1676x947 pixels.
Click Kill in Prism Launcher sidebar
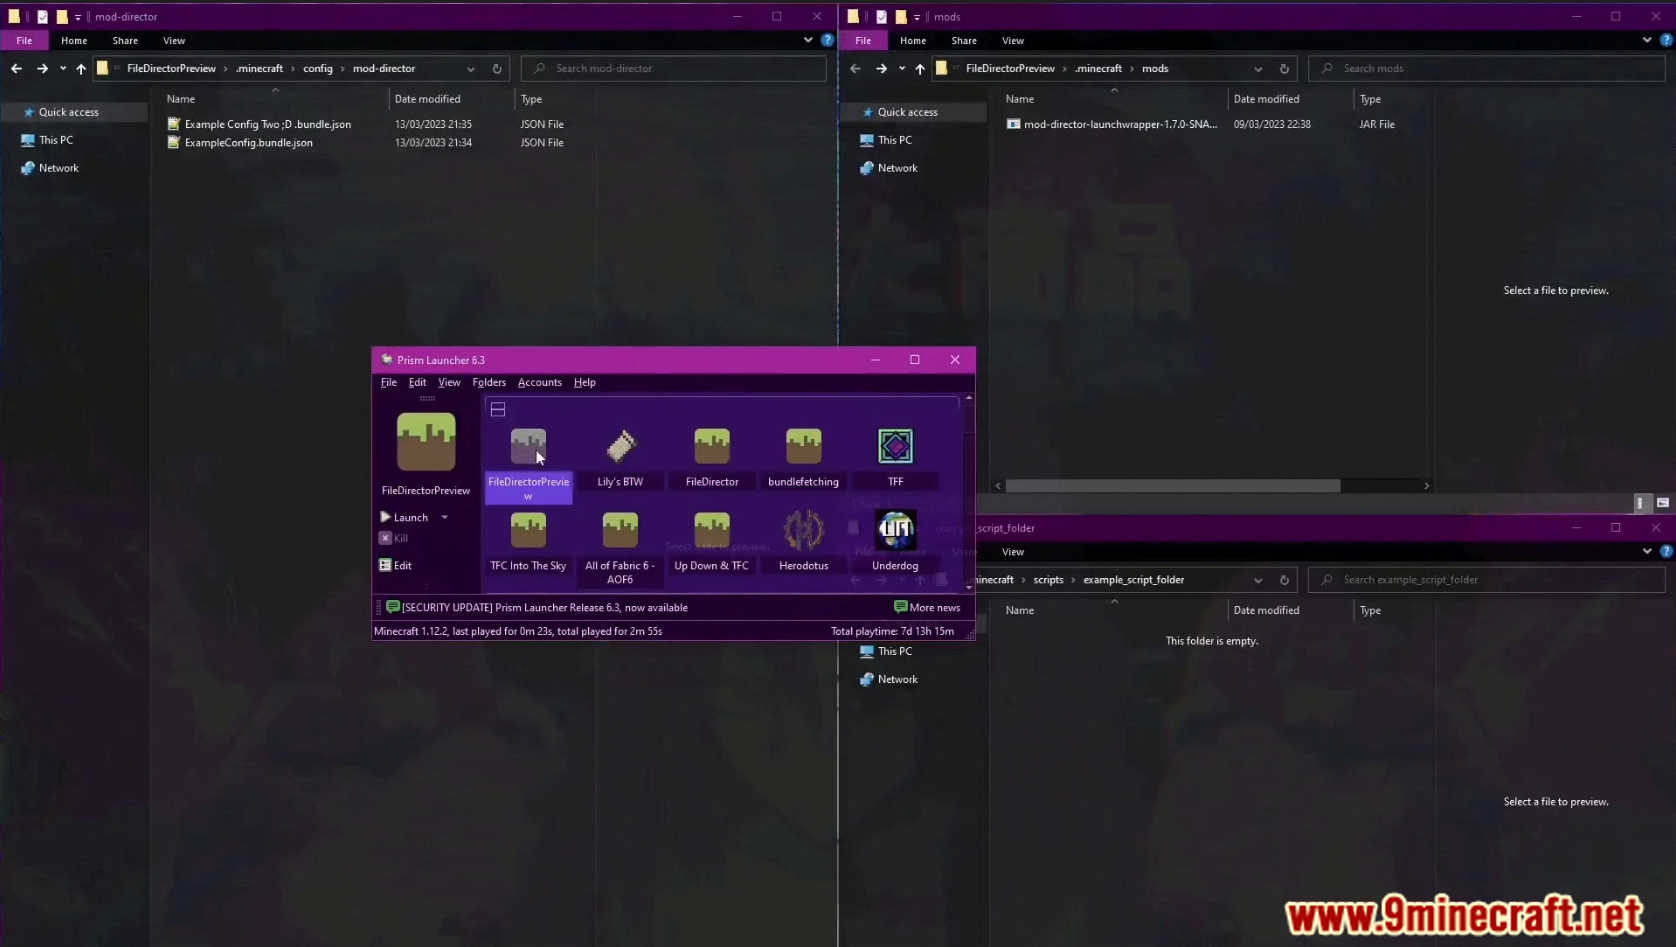[x=394, y=538]
